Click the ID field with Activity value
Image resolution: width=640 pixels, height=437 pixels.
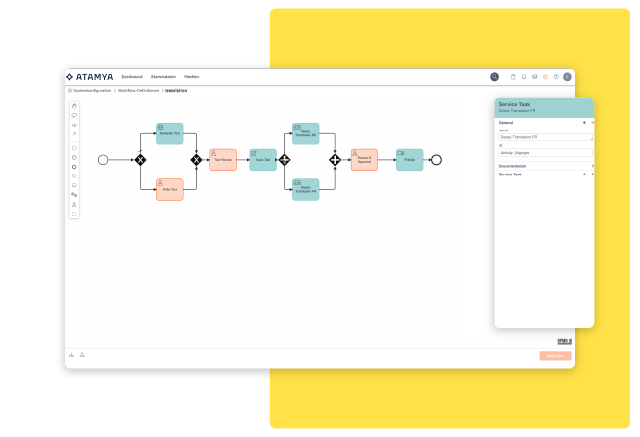point(545,153)
